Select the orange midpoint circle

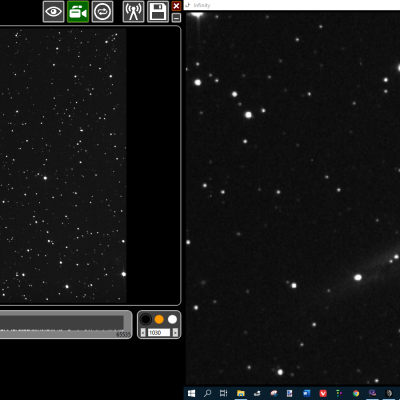159,319
